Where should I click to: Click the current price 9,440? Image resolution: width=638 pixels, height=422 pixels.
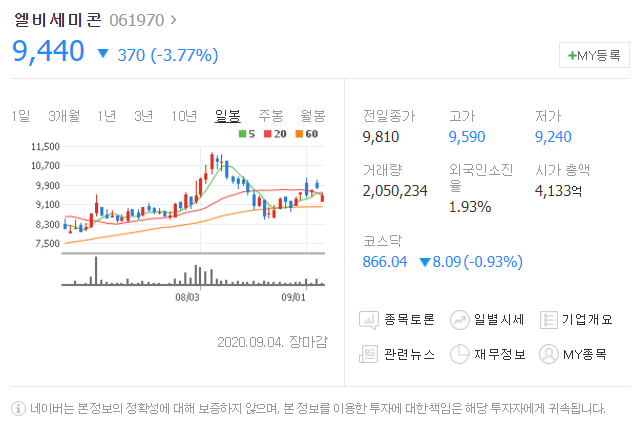point(48,52)
